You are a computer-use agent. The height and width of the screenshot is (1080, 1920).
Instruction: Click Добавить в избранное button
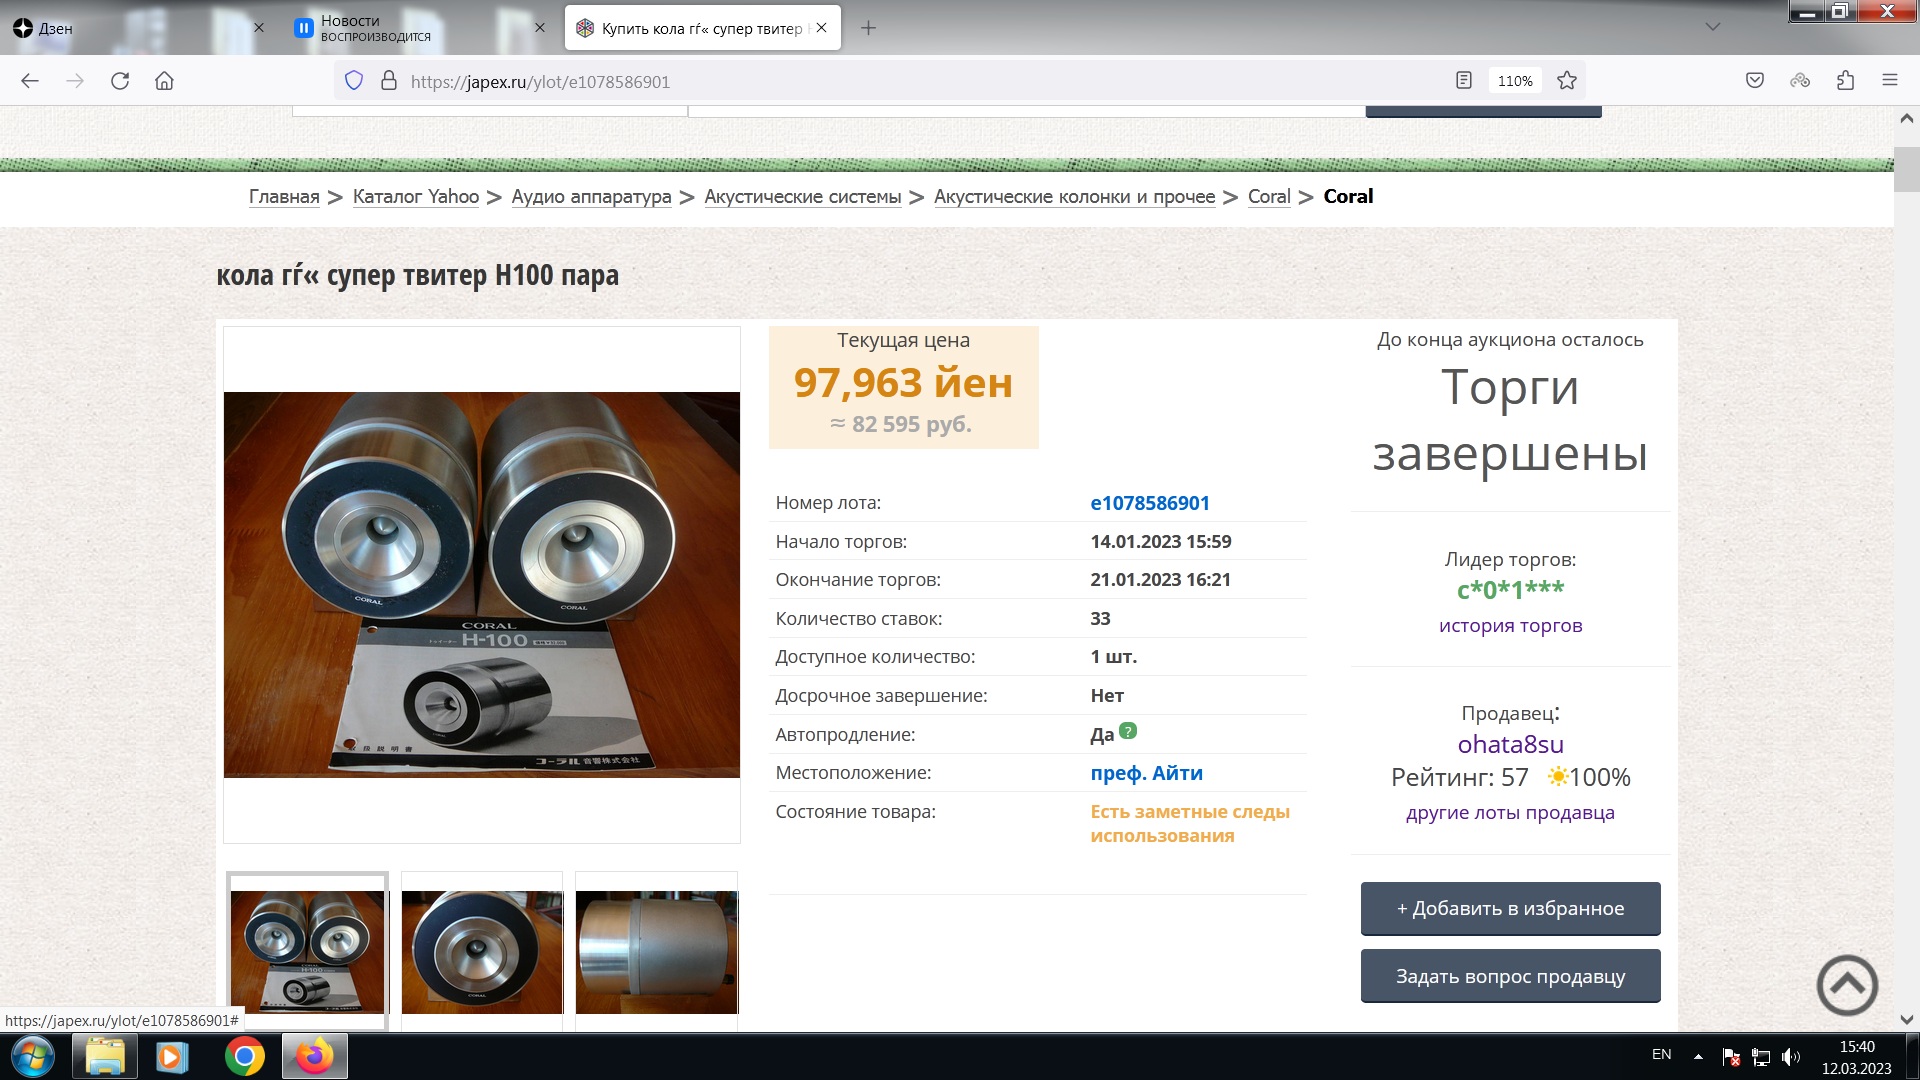pos(1510,909)
